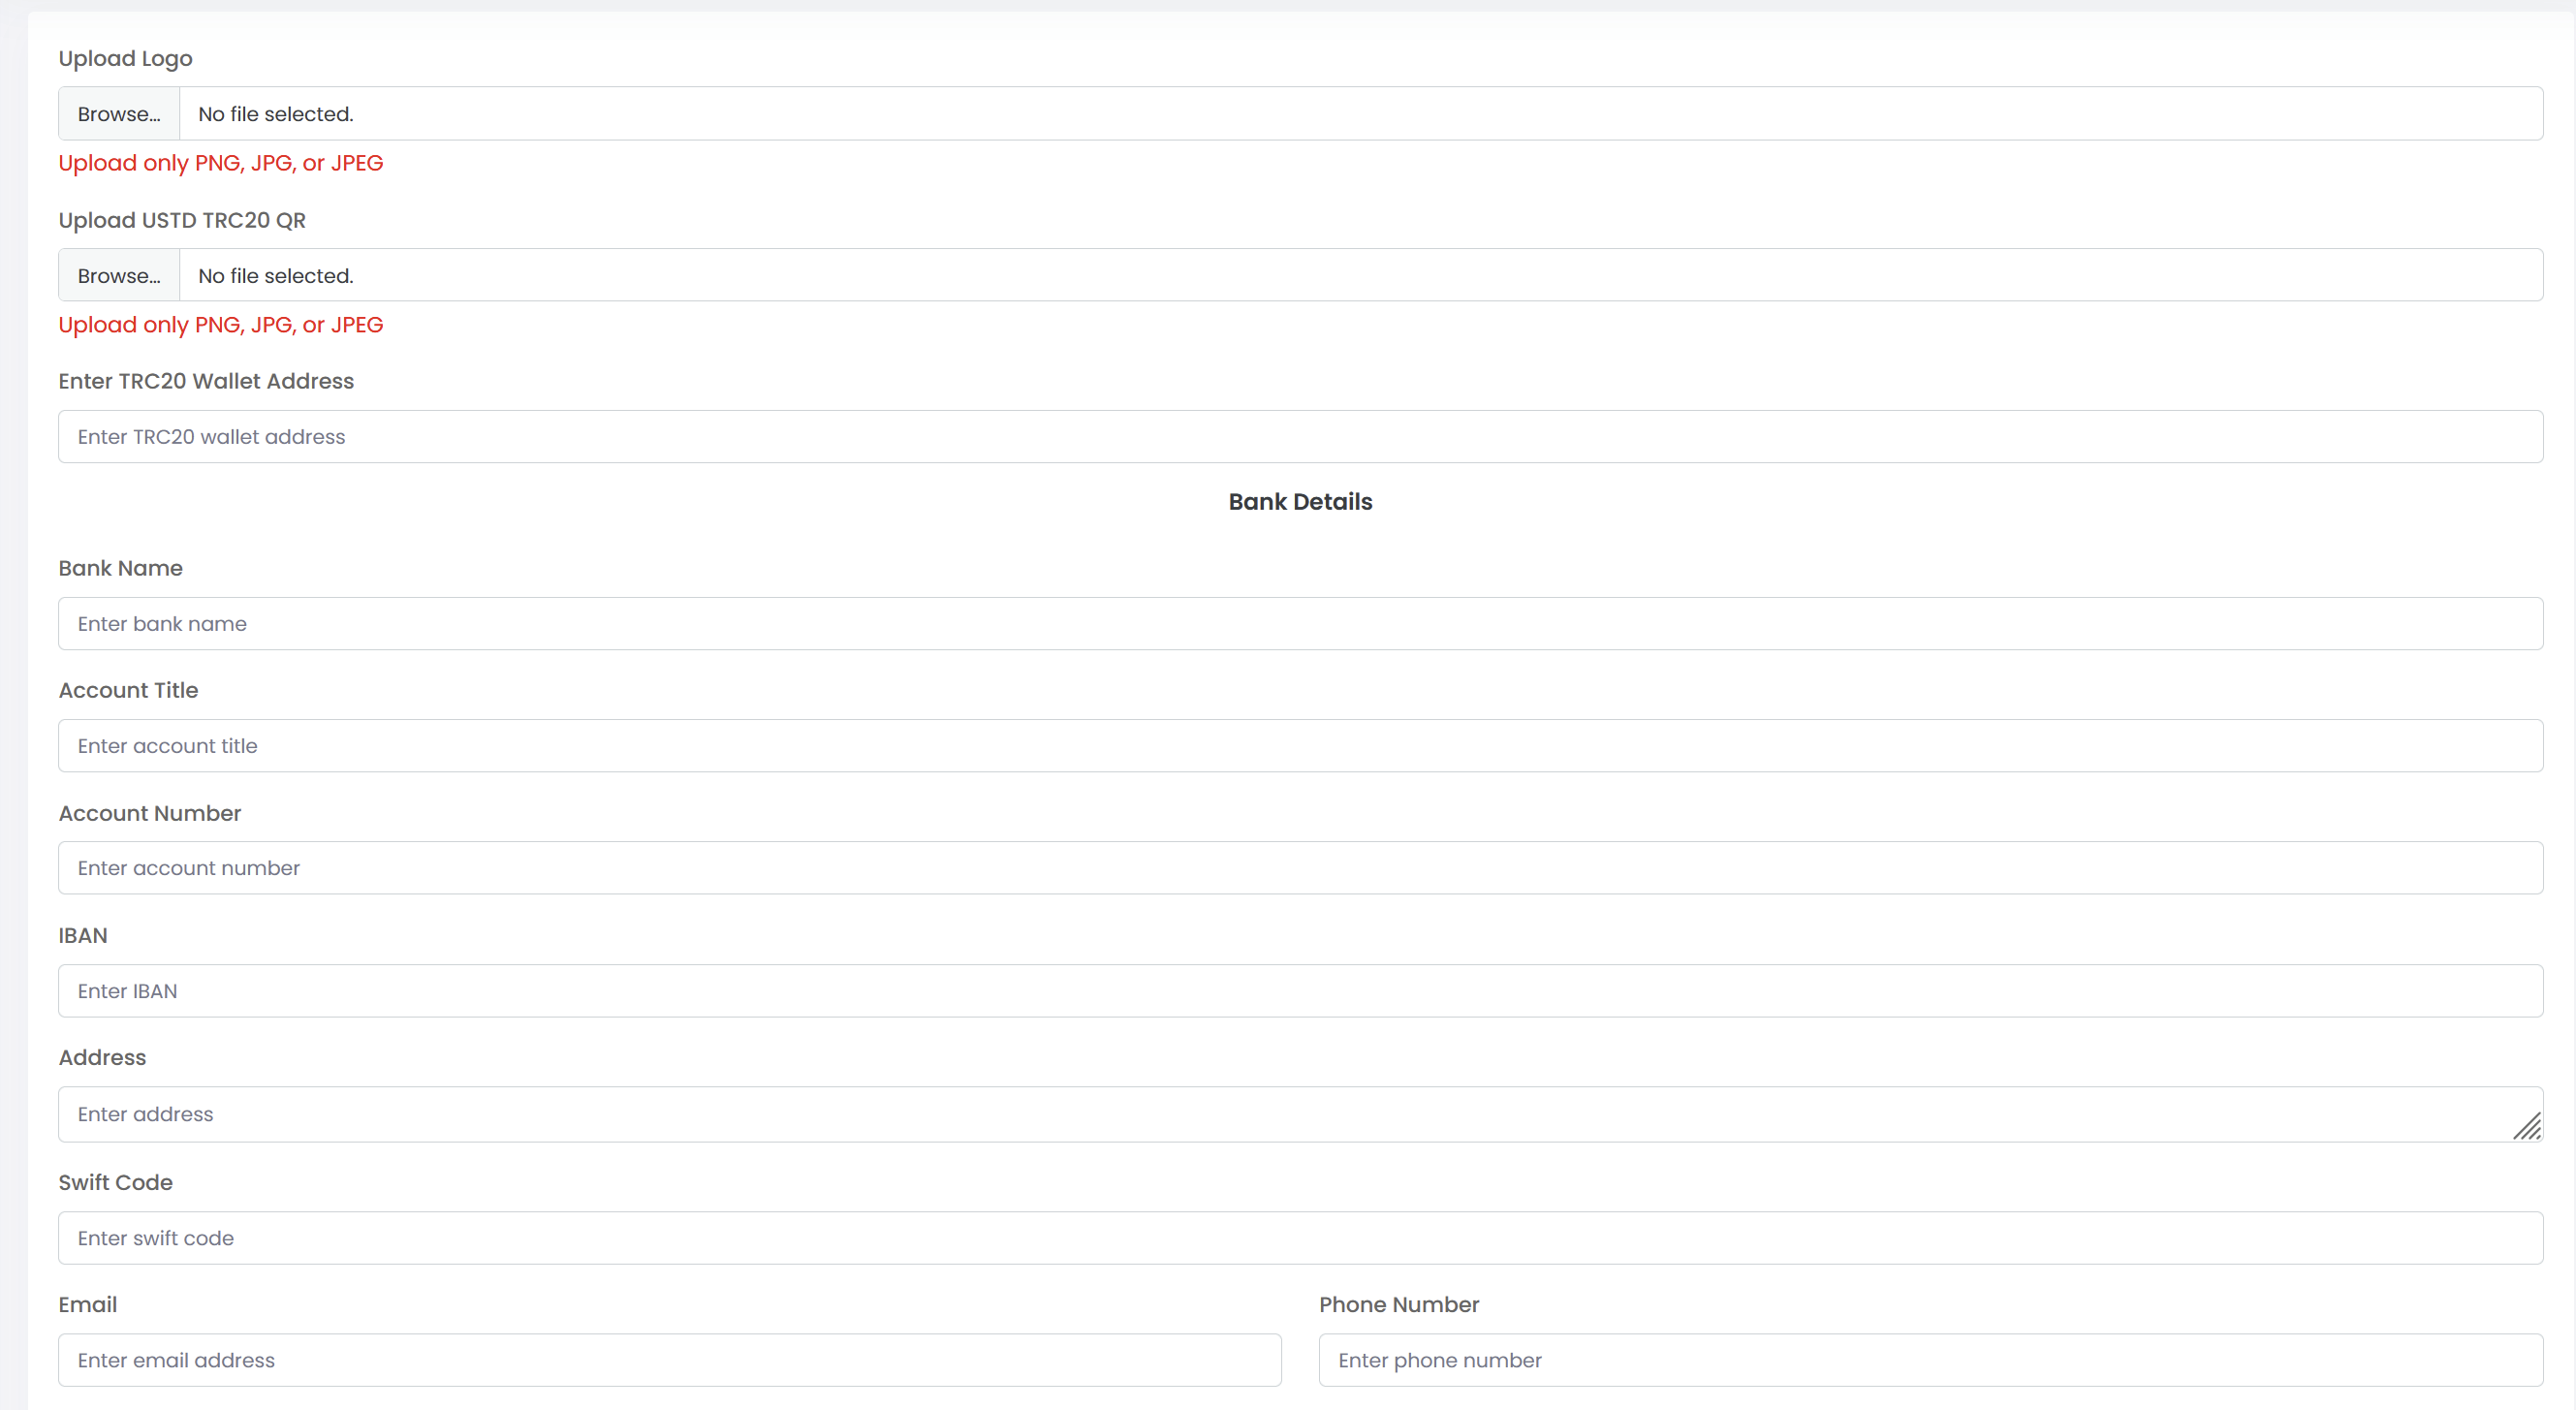
Task: Focus the IBAN input box
Action: [1300, 991]
